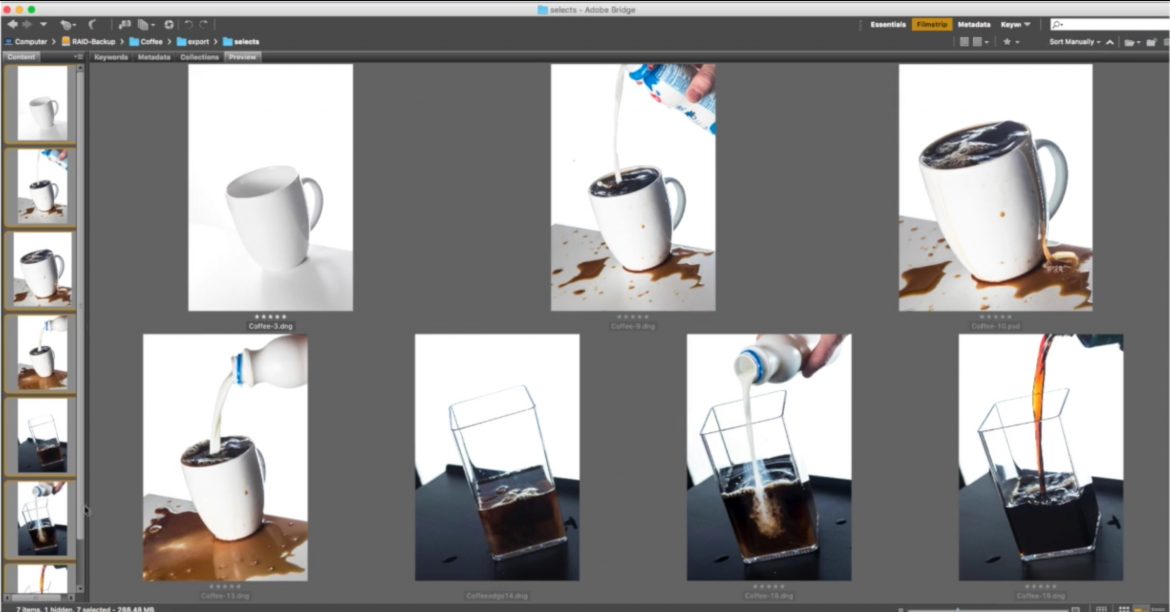Click the Coffee-9.dng preview image
The width and height of the screenshot is (1170, 612).
click(633, 187)
